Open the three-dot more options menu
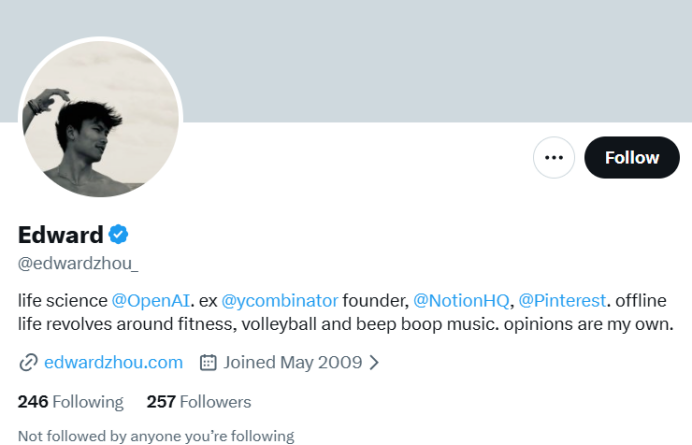This screenshot has height=445, width=692. tap(554, 157)
